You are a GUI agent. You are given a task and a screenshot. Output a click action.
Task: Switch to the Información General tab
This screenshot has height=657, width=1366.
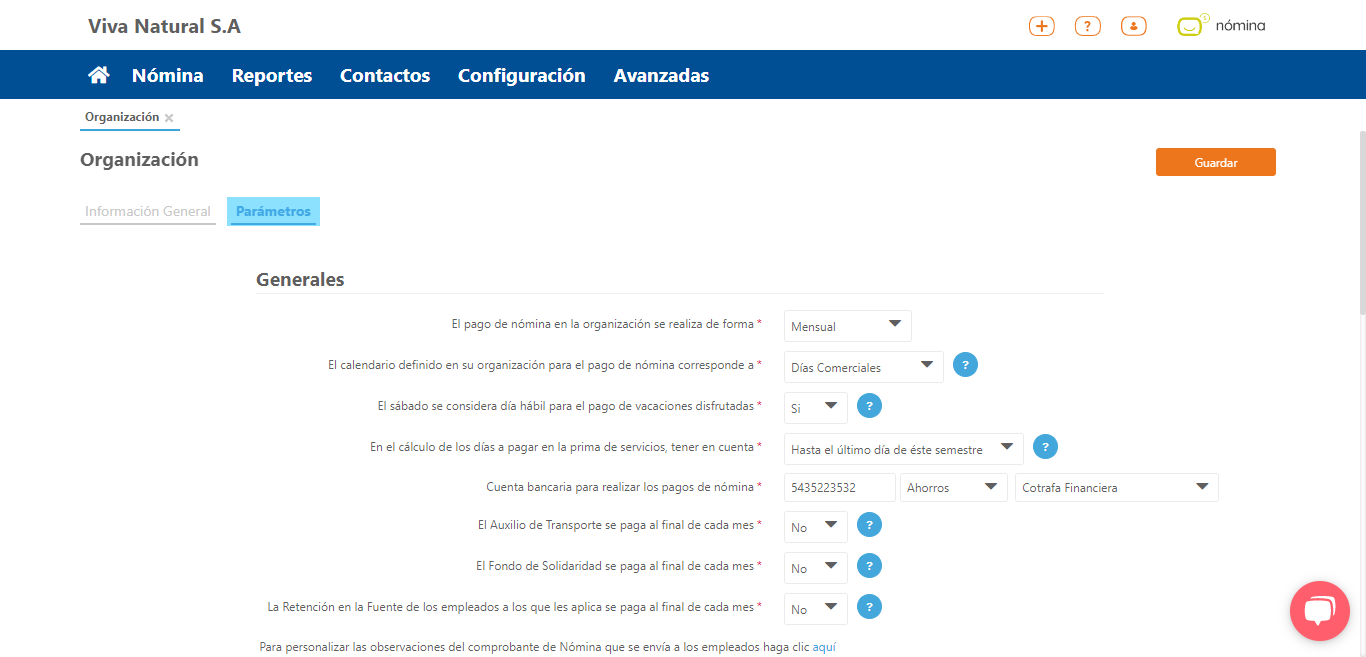148,212
